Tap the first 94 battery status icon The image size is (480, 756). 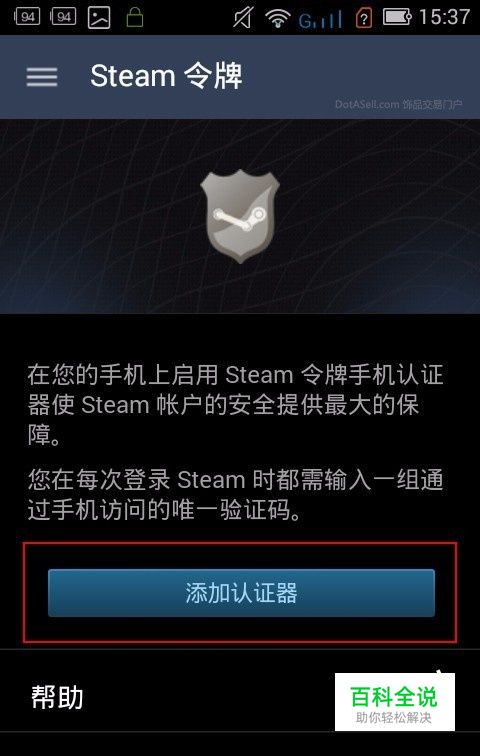pos(27,17)
